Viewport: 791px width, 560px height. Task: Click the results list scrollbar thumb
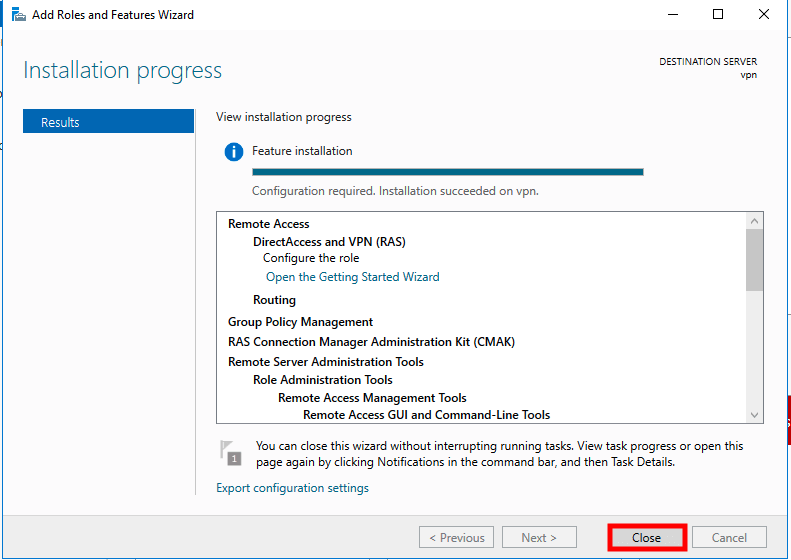coord(755,258)
